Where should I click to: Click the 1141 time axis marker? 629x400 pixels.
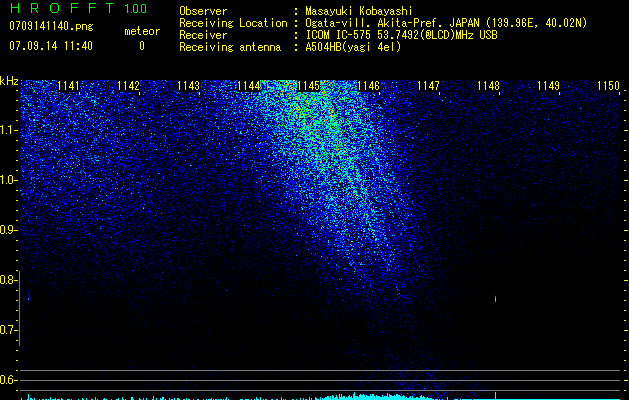pos(69,86)
